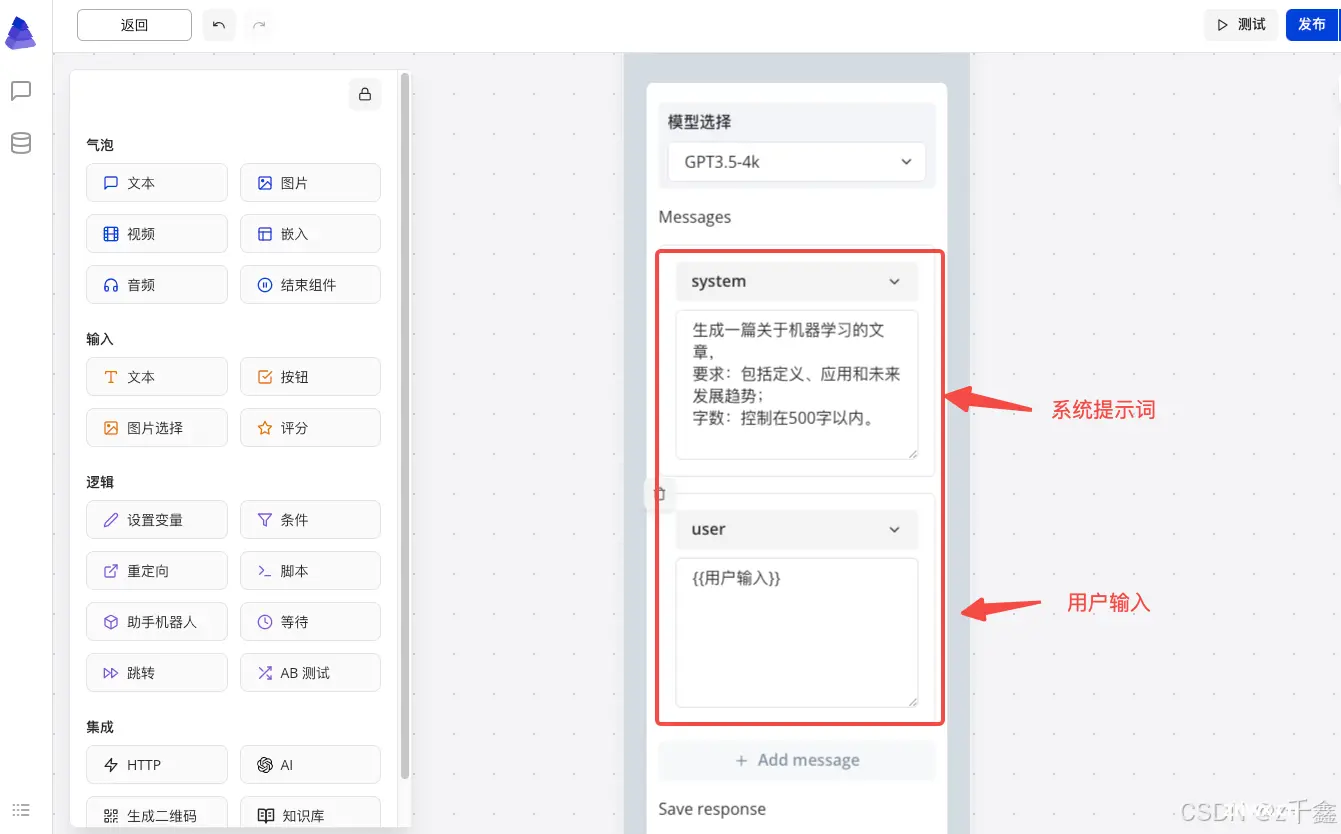Click the trash icon beside the message
The image size is (1341, 834).
click(659, 493)
